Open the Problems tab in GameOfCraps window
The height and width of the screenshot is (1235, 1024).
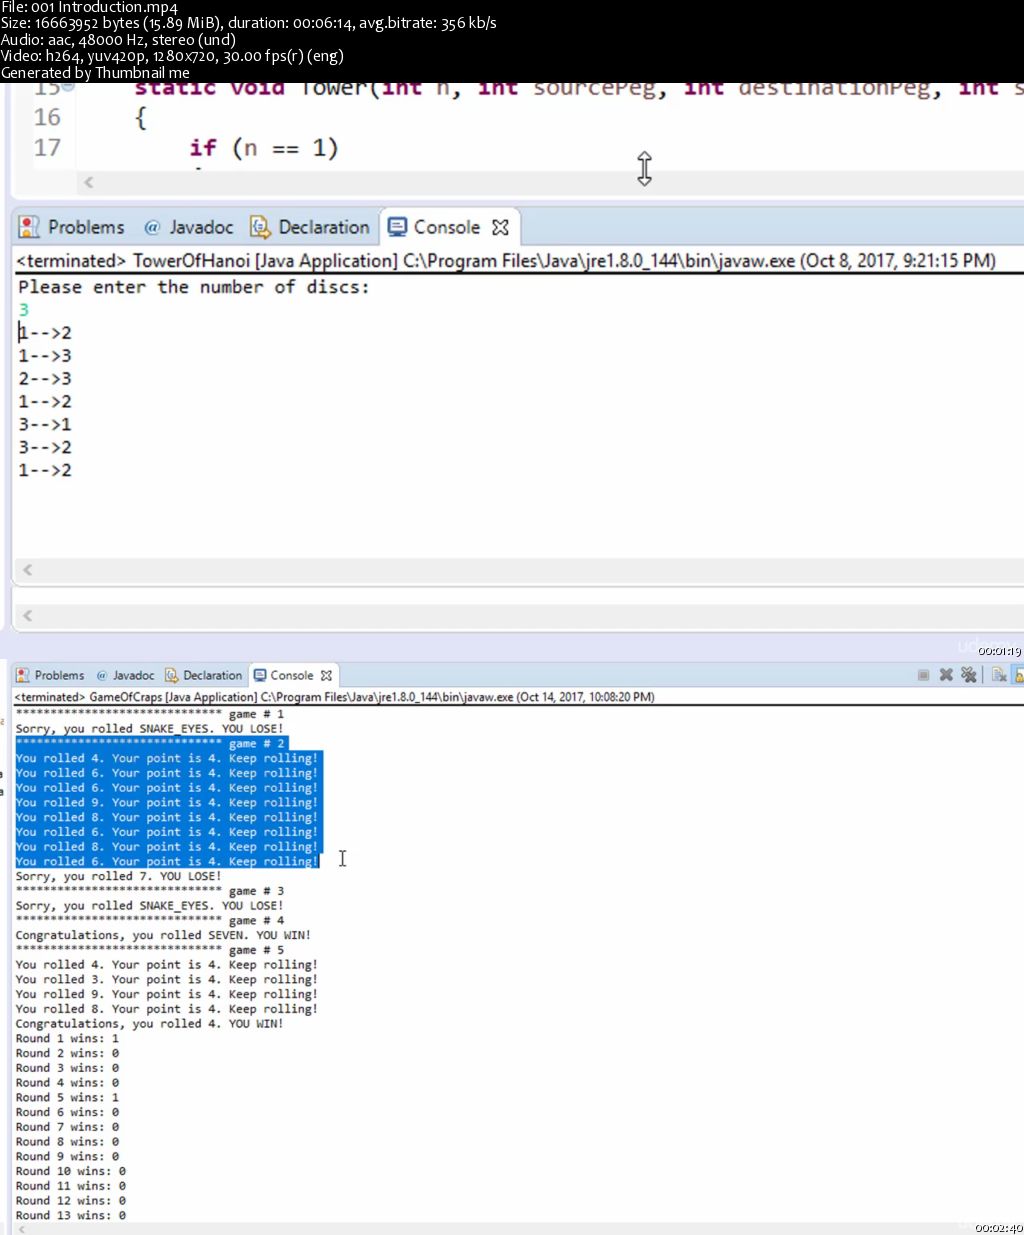coord(50,675)
